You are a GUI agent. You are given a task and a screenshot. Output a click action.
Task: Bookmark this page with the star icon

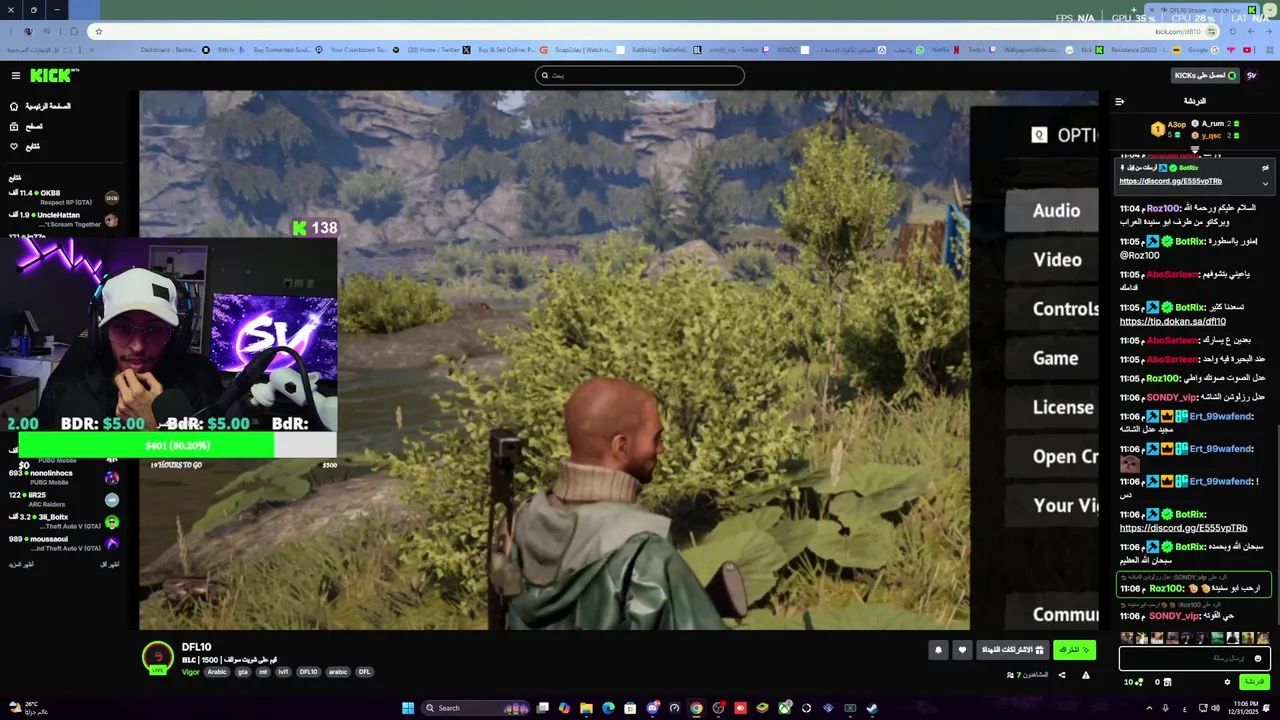tap(98, 31)
